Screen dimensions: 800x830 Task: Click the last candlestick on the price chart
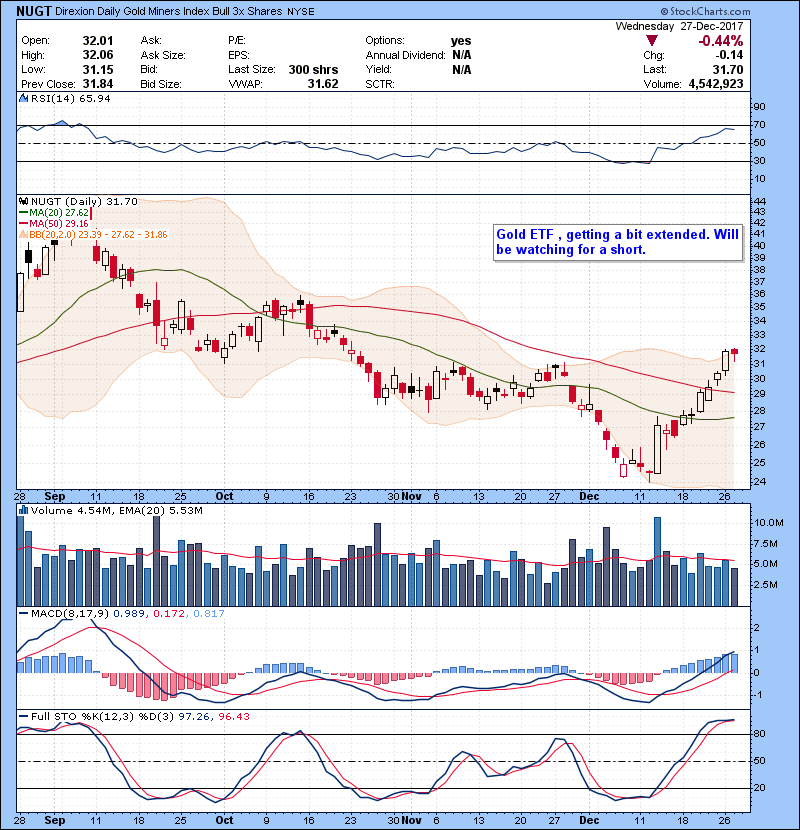735,351
